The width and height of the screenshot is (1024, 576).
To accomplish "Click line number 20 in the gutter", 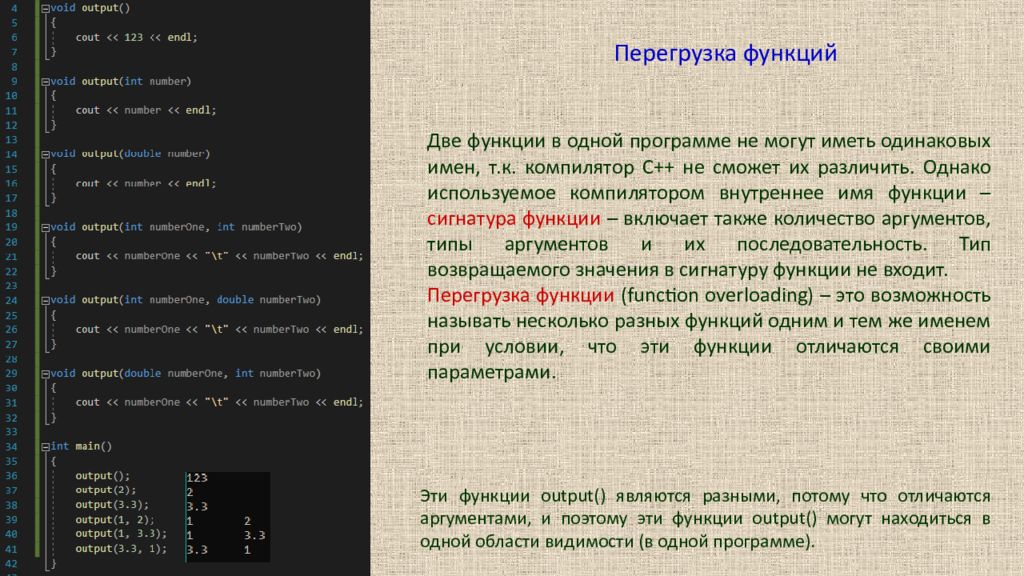I will [13, 241].
